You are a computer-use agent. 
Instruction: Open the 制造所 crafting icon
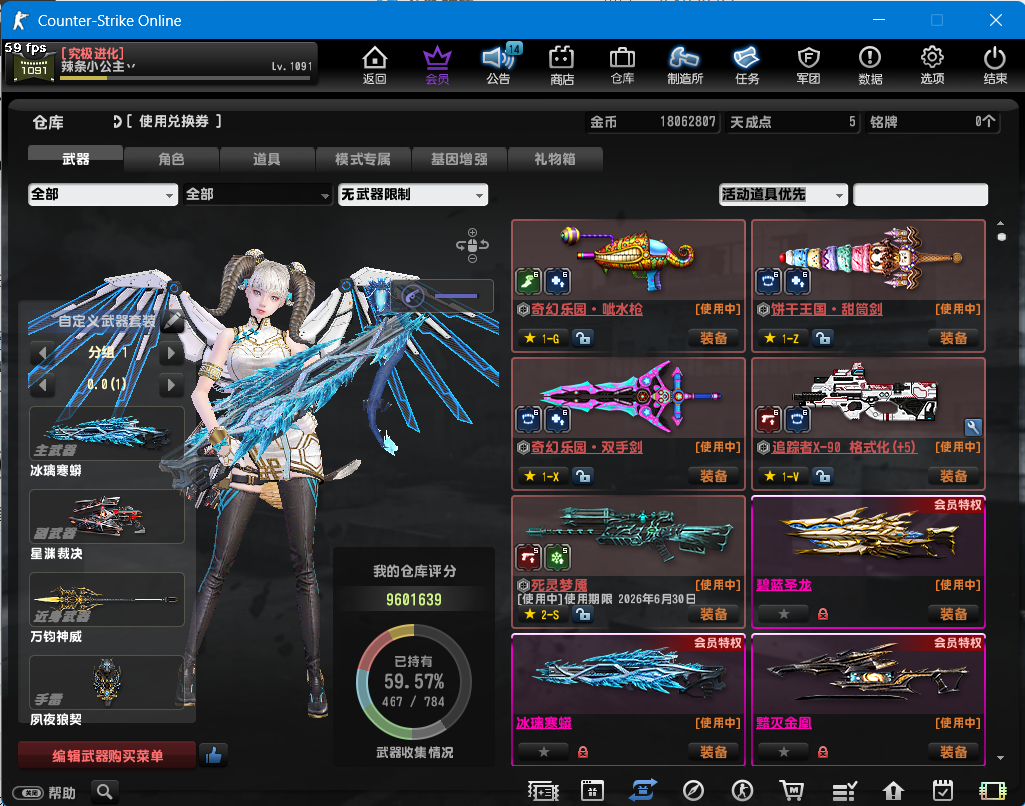coord(684,64)
